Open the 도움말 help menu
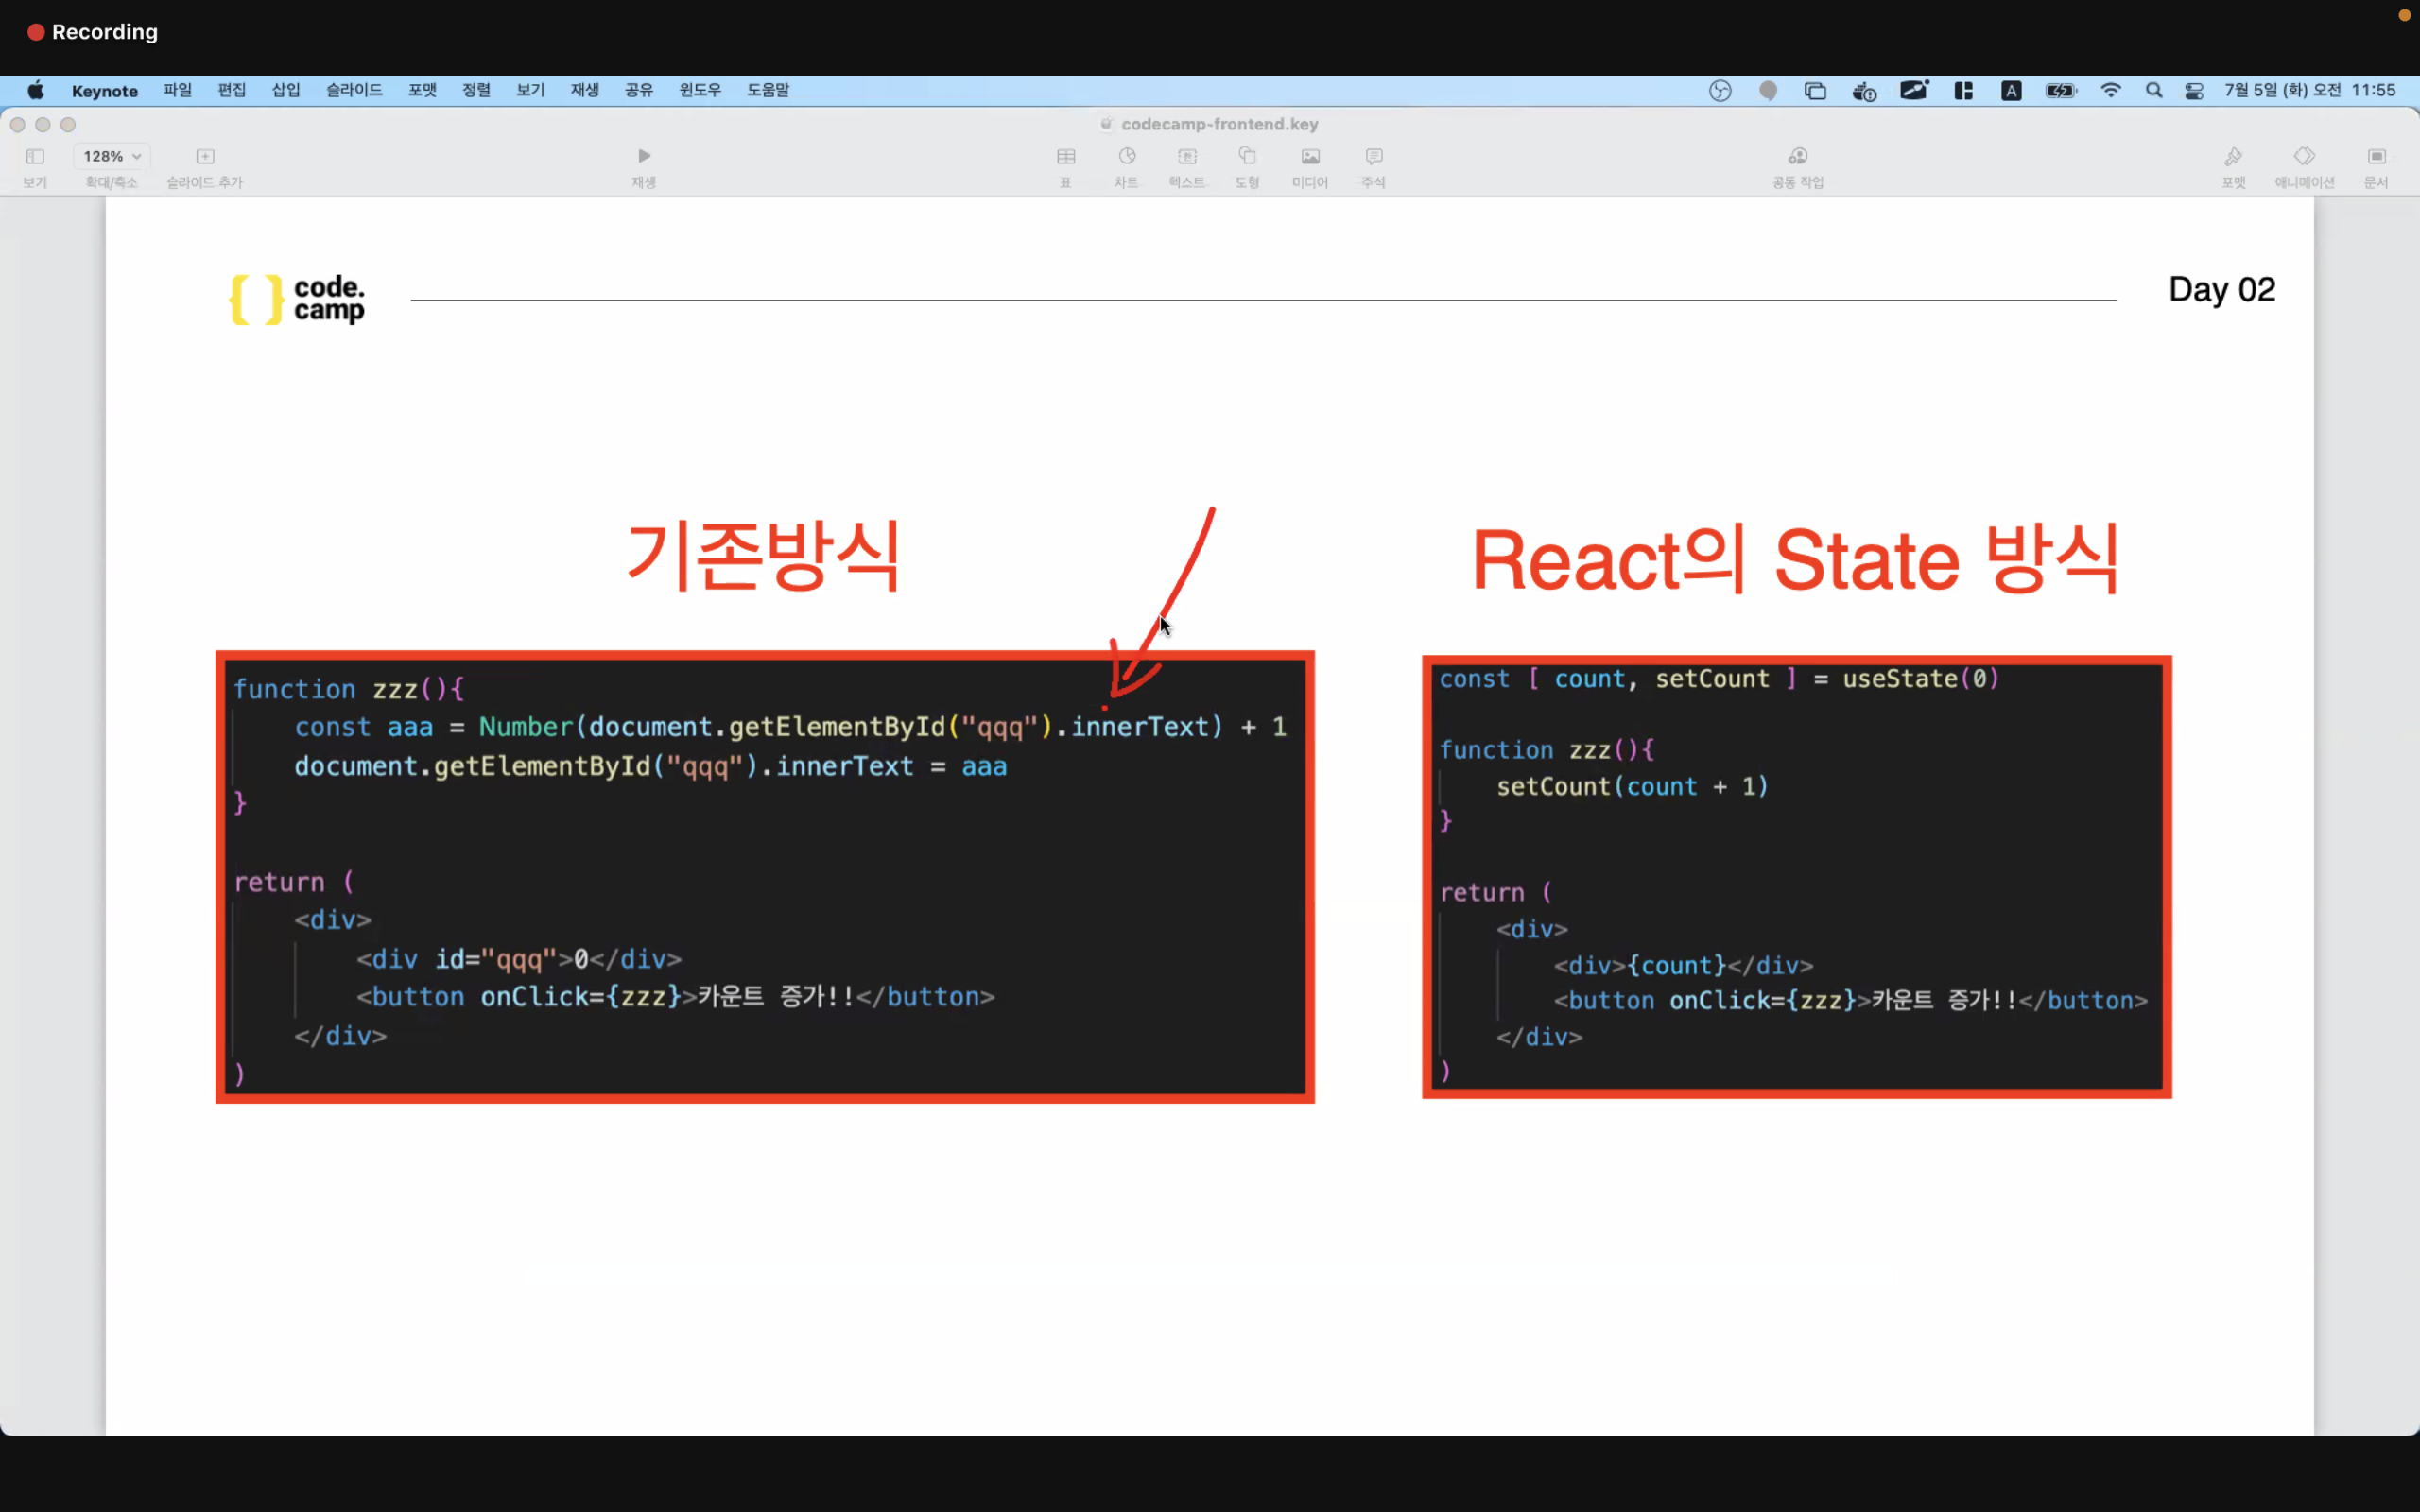This screenshot has height=1512, width=2420. pos(767,90)
